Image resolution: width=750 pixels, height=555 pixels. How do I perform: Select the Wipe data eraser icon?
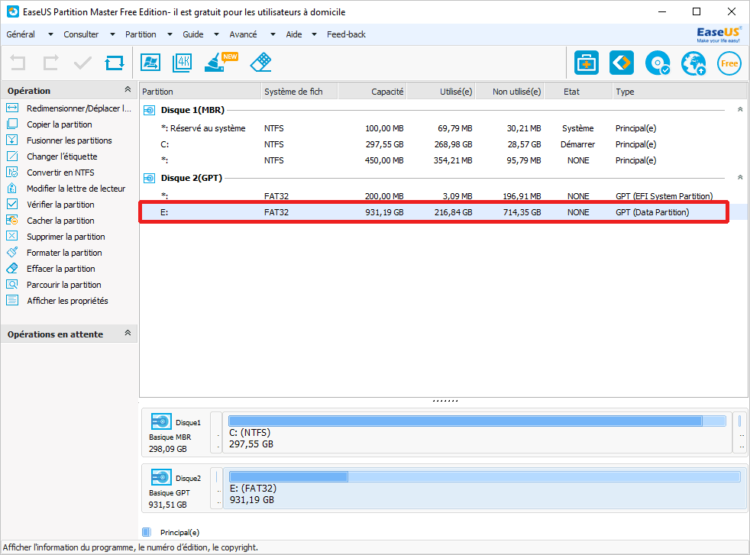tap(261, 63)
